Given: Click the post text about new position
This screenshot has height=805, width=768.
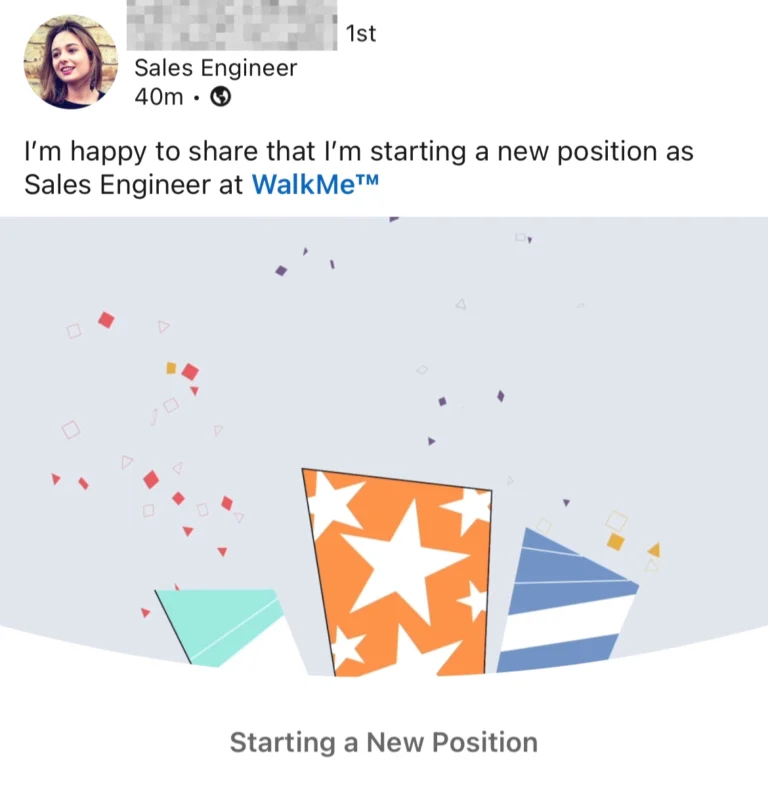Looking at the screenshot, I should tap(359, 168).
